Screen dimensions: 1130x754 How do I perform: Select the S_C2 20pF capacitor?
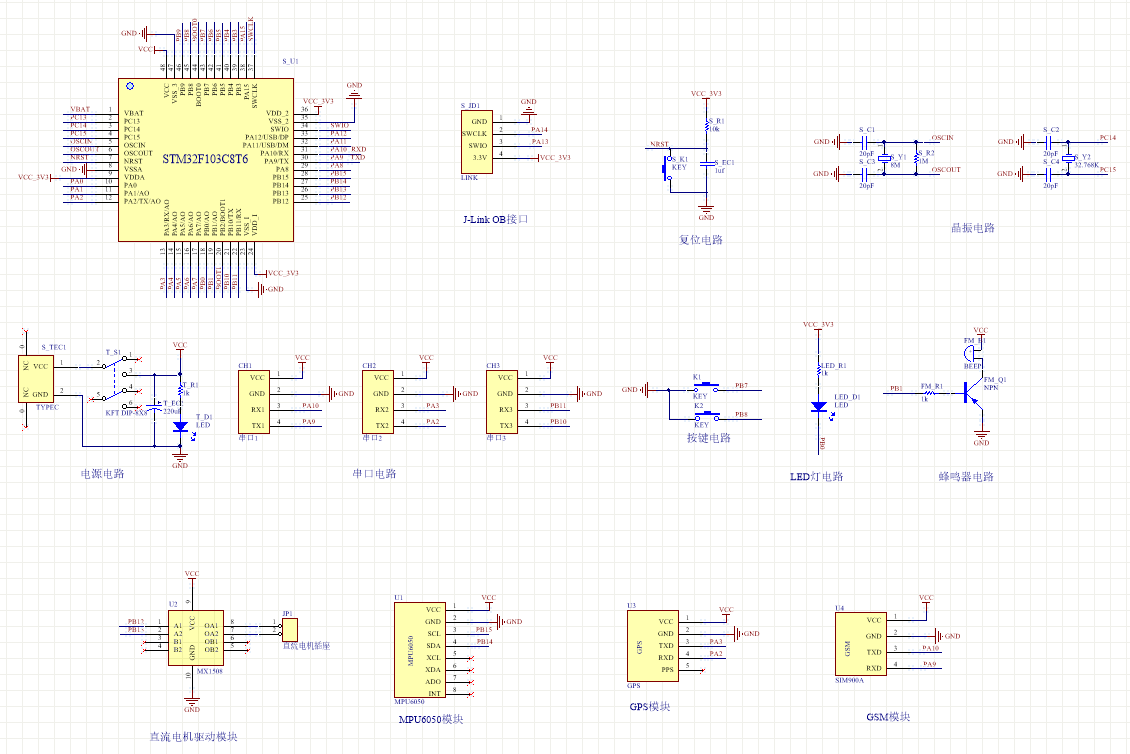click(1051, 142)
